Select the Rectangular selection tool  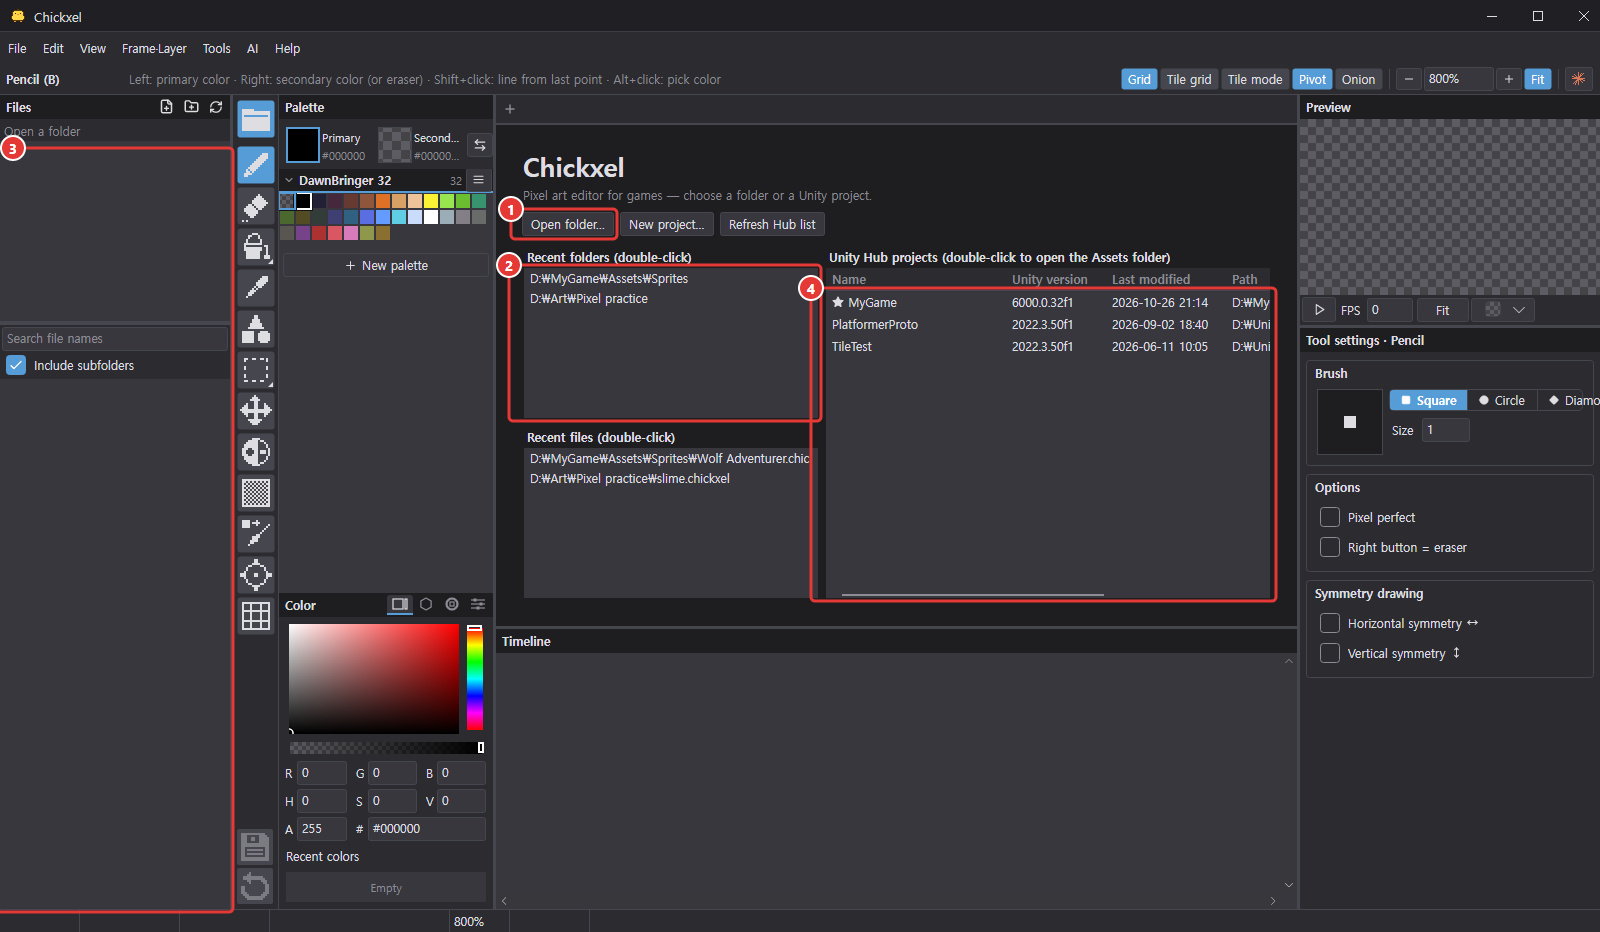[256, 370]
